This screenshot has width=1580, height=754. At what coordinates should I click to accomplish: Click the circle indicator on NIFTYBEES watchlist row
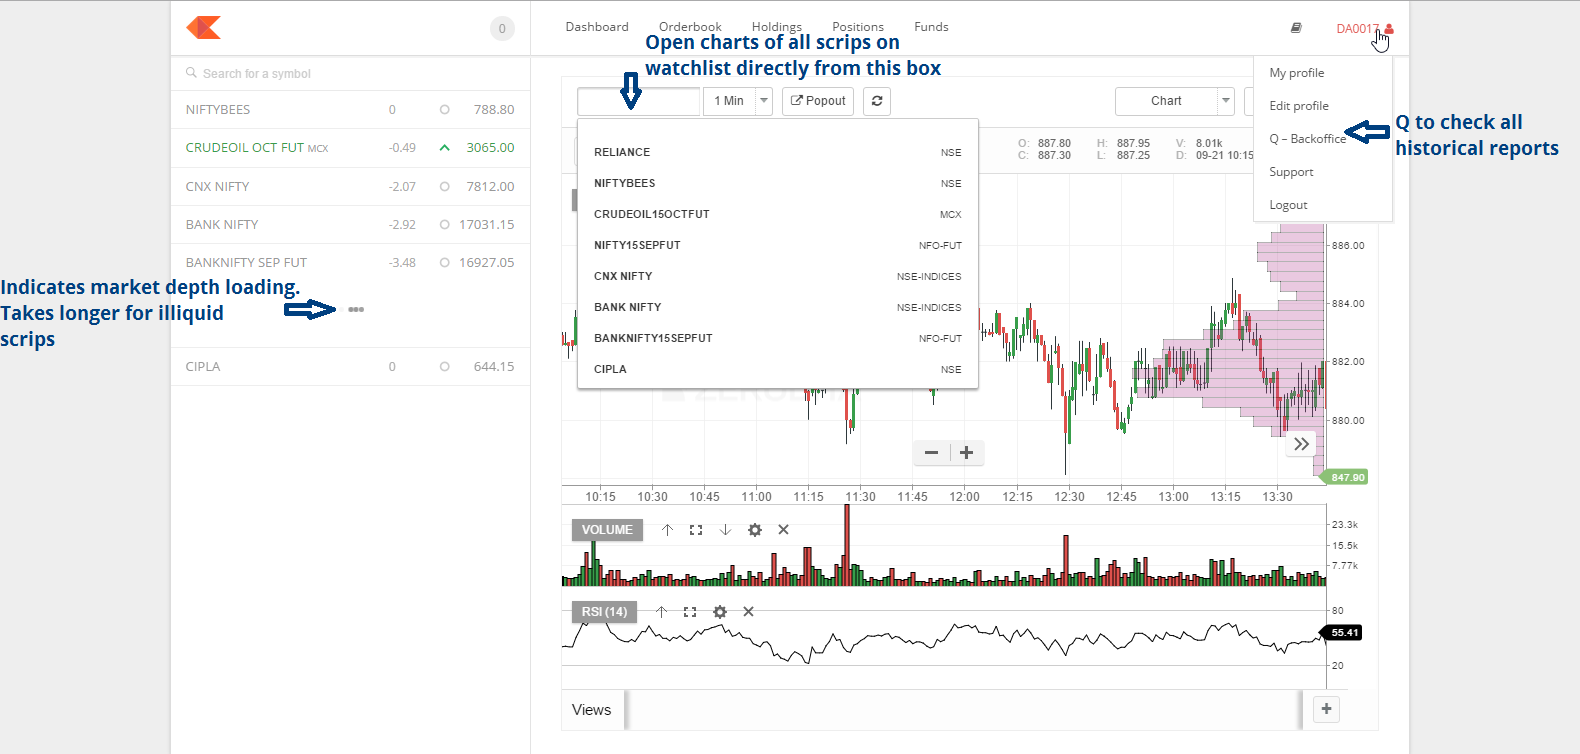click(x=444, y=110)
